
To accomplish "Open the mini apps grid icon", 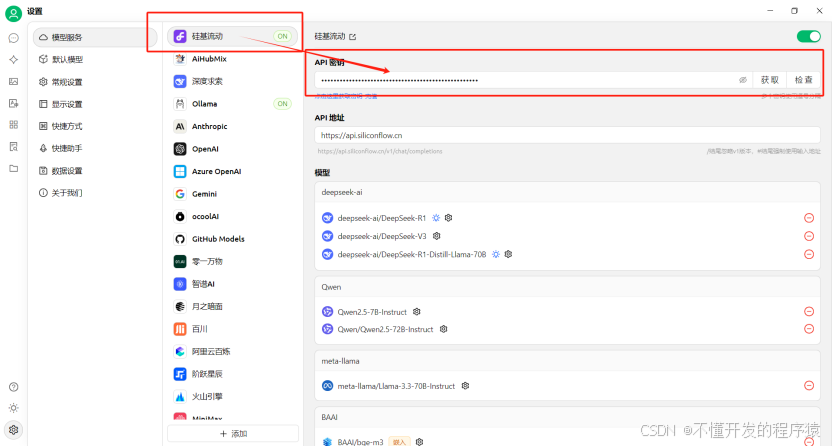I will click(14, 125).
